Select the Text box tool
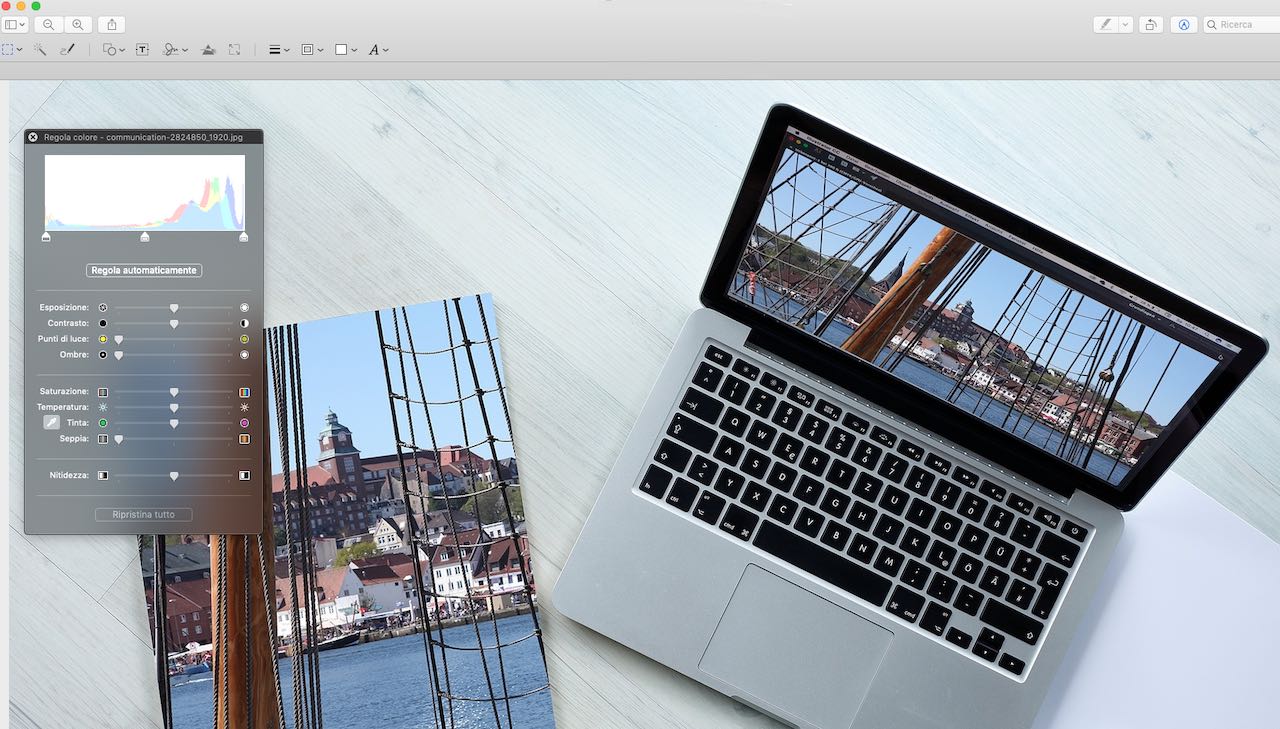Screen dimensions: 1280x729 142,49
